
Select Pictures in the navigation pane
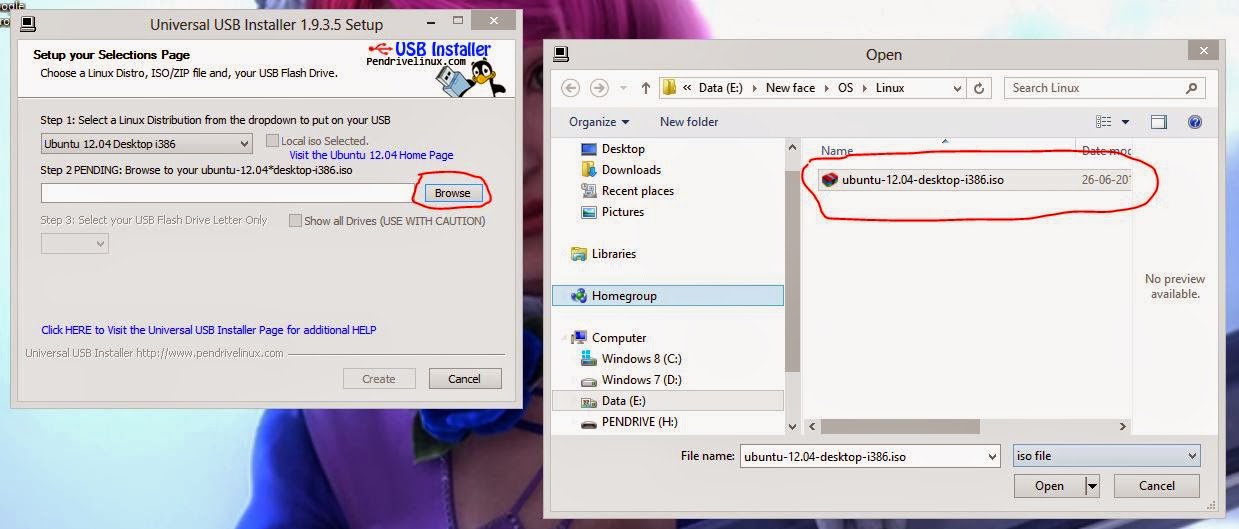[x=623, y=212]
